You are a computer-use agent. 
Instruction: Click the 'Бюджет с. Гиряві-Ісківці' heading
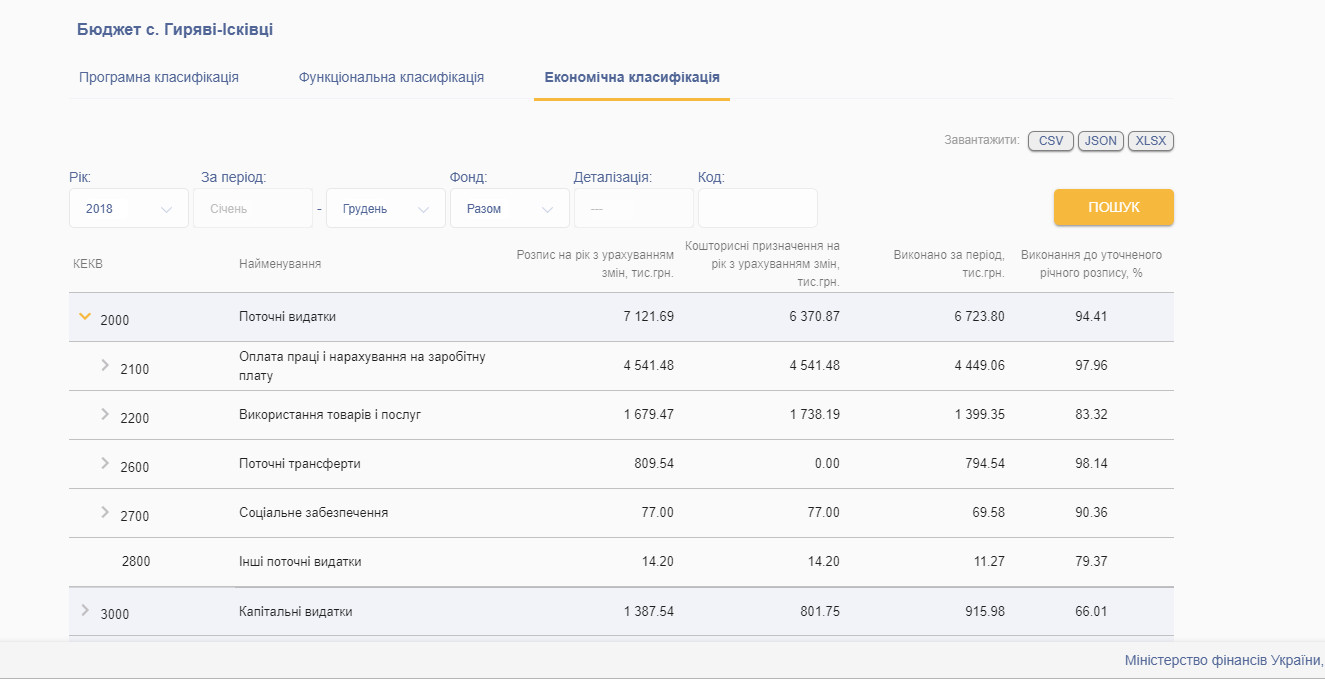point(175,30)
